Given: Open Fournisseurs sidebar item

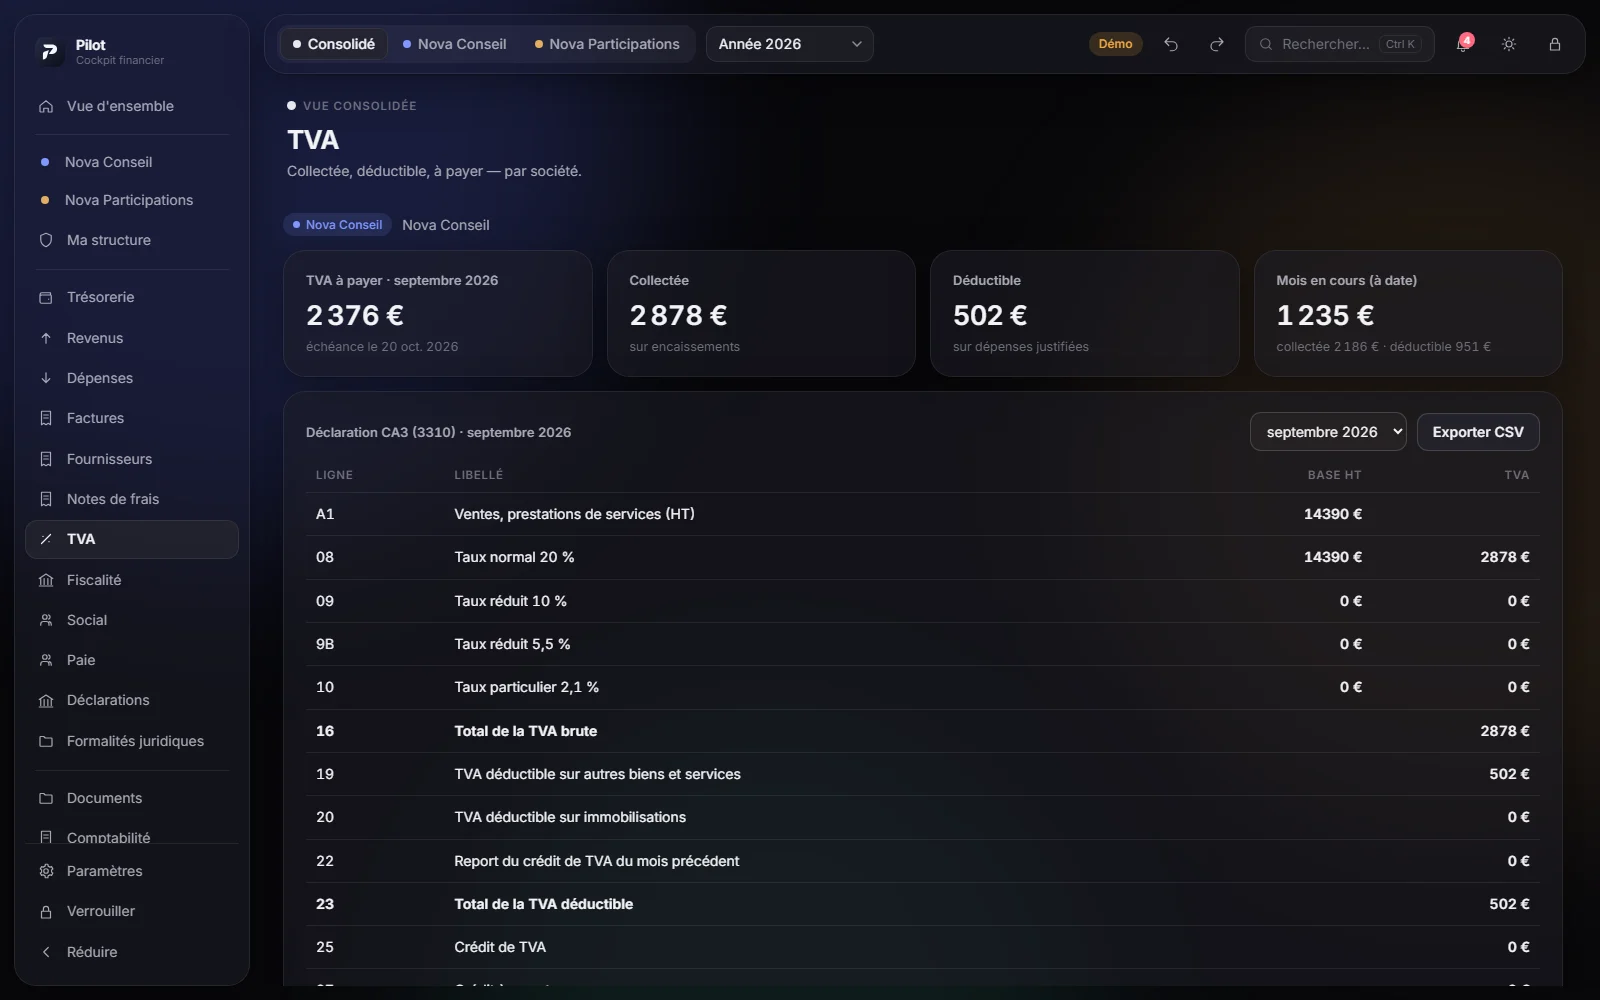Looking at the screenshot, I should (132, 459).
